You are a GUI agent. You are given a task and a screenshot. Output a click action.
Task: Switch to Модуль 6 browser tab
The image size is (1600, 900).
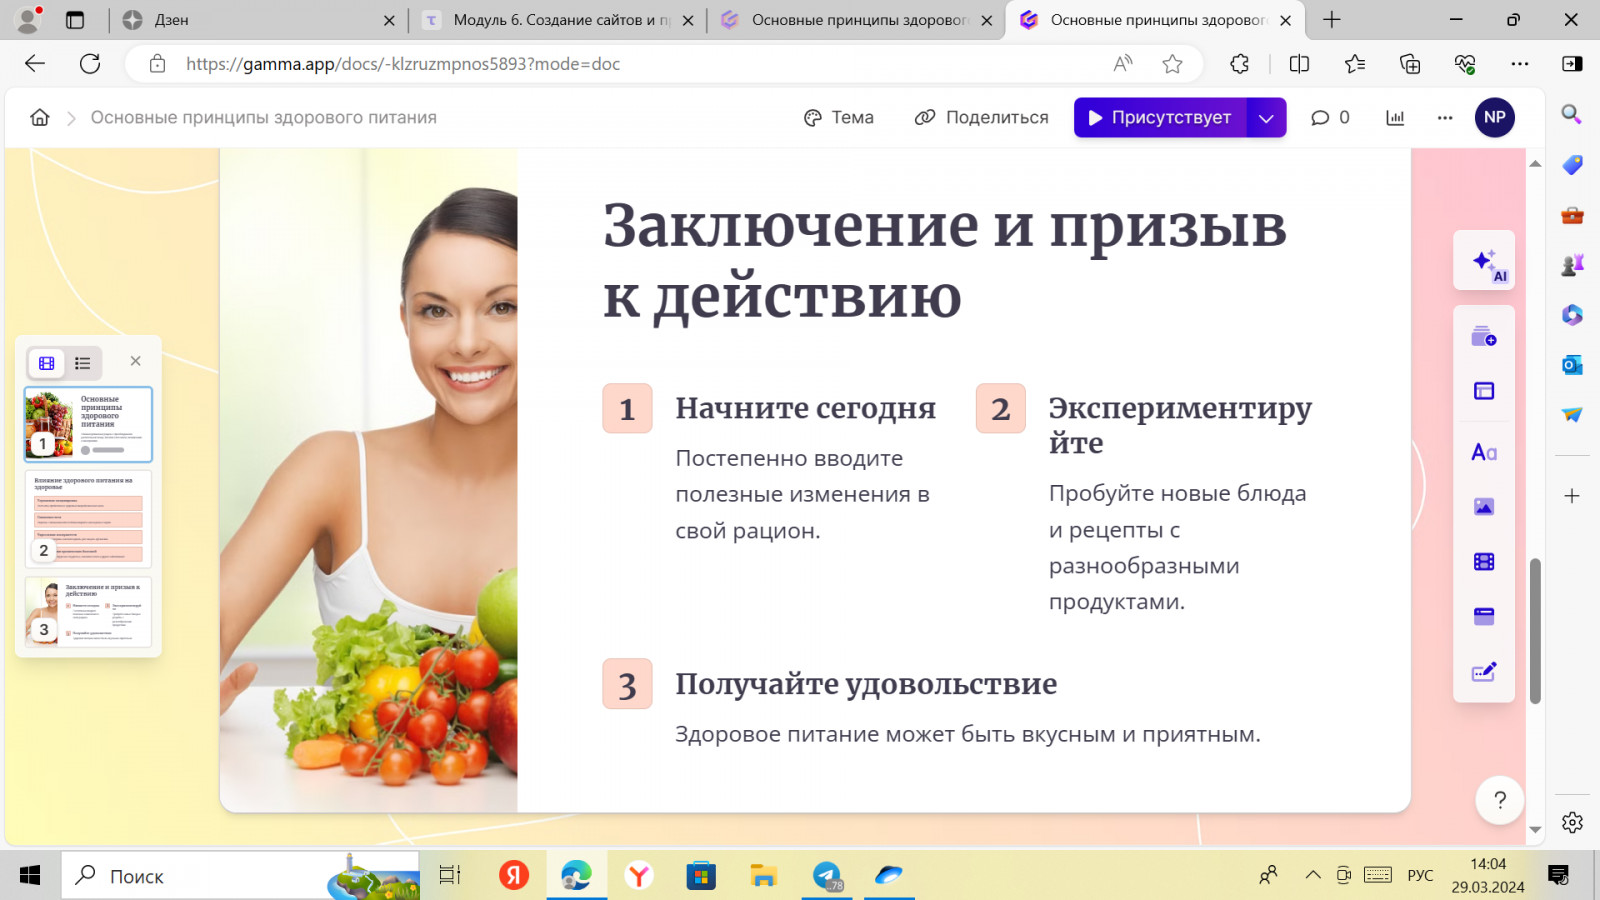(558, 20)
